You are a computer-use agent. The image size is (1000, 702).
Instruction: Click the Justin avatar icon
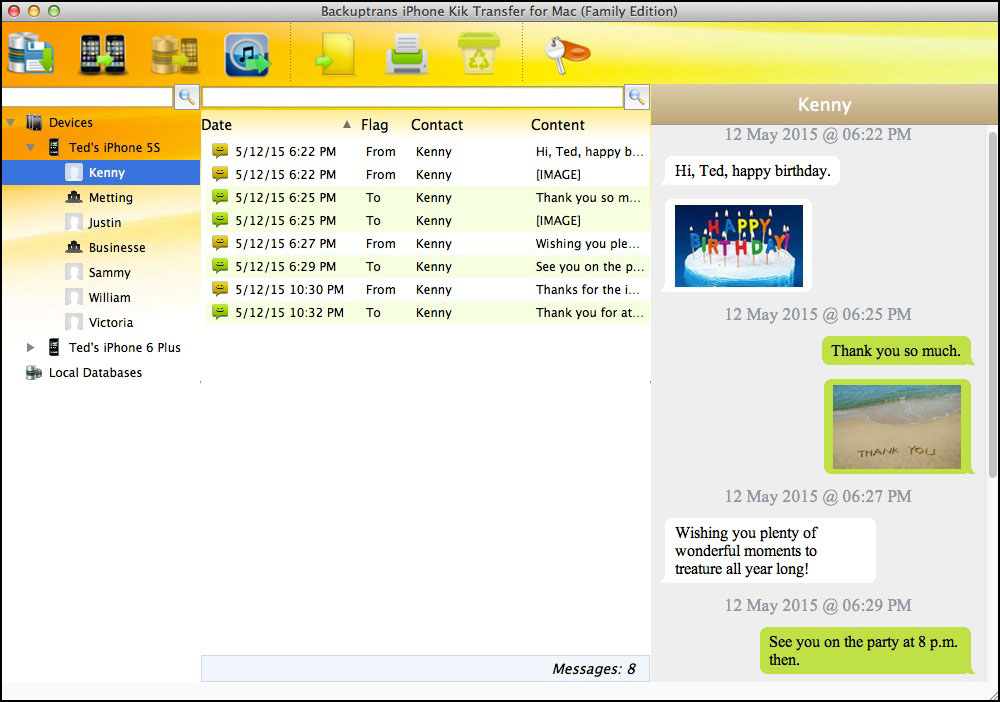coord(74,222)
